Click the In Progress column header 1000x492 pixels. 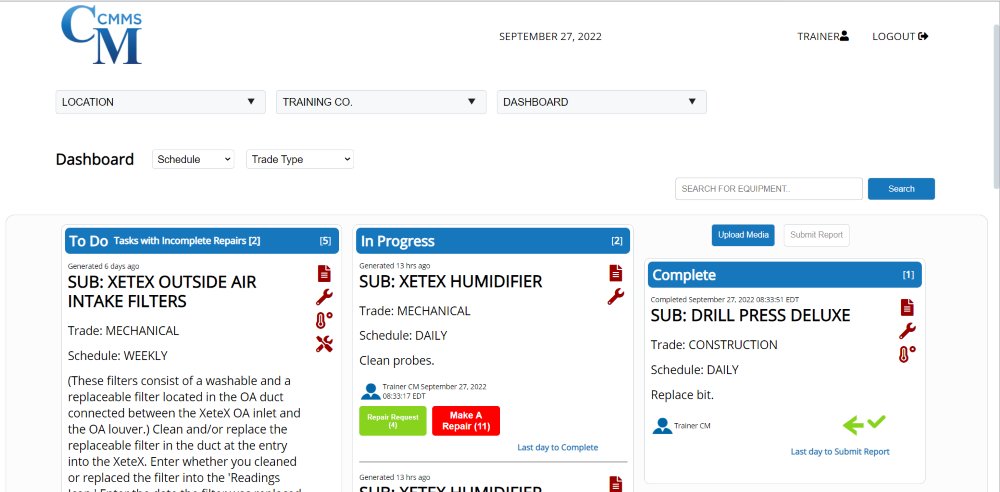tap(493, 241)
